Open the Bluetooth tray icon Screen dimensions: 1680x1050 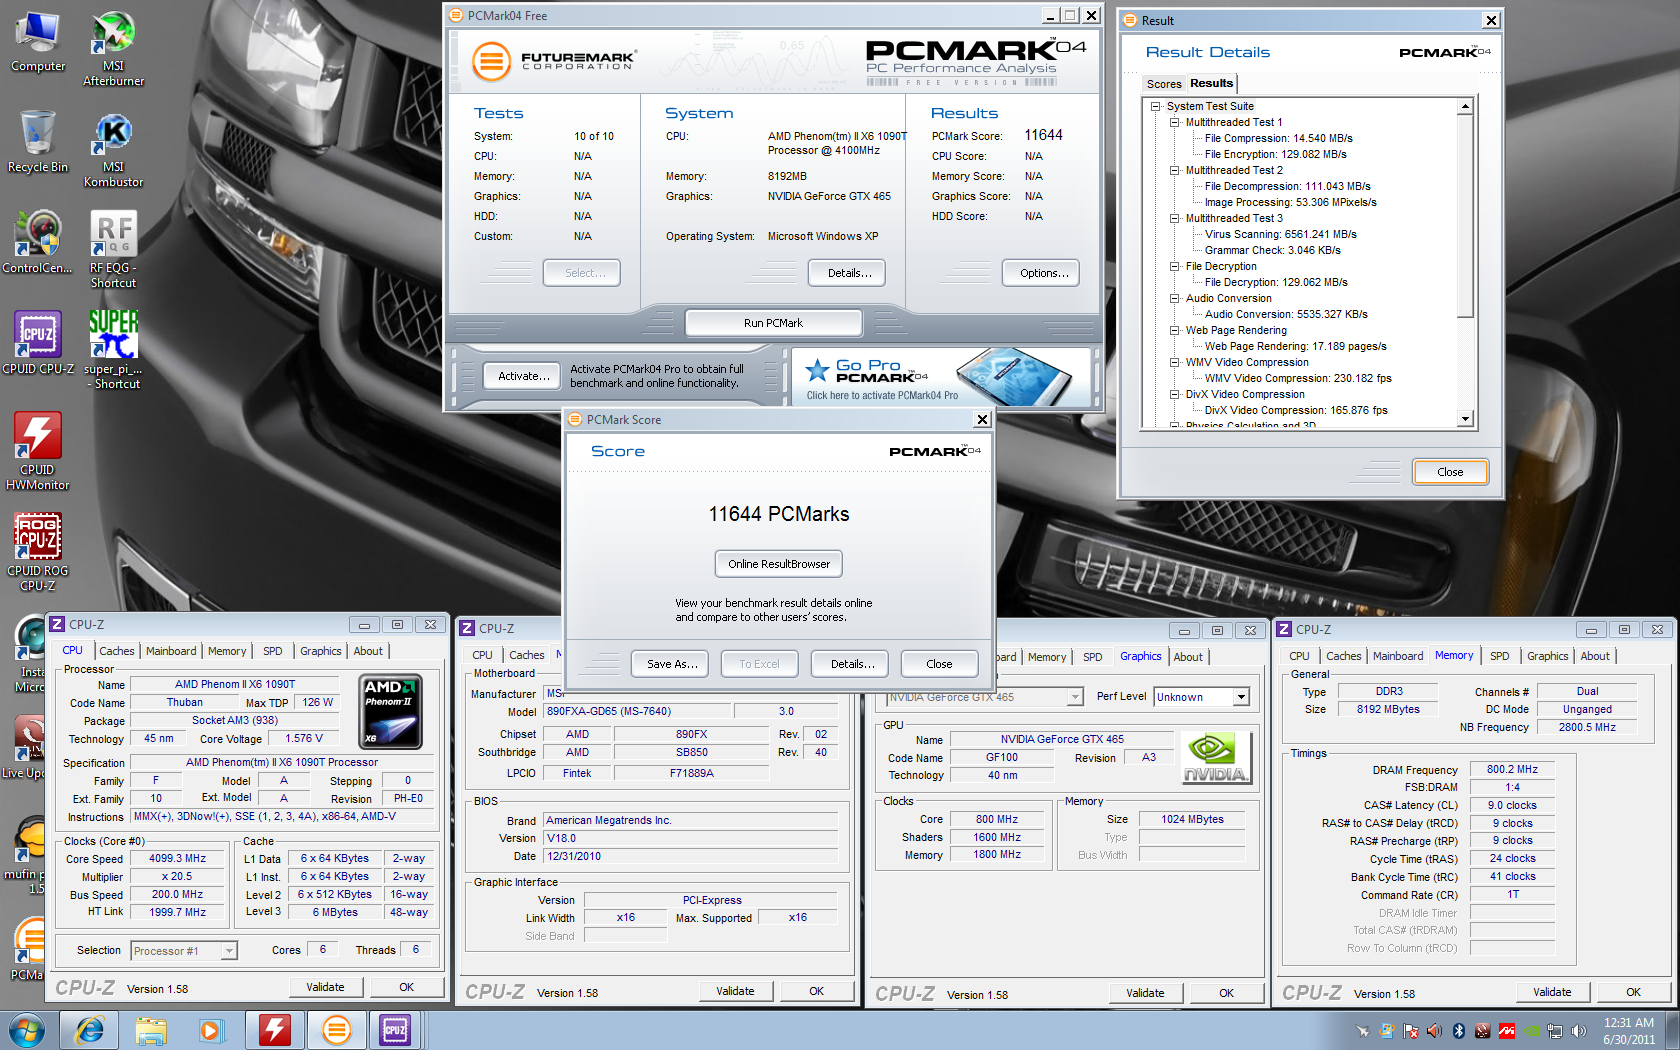[x=1458, y=1031]
